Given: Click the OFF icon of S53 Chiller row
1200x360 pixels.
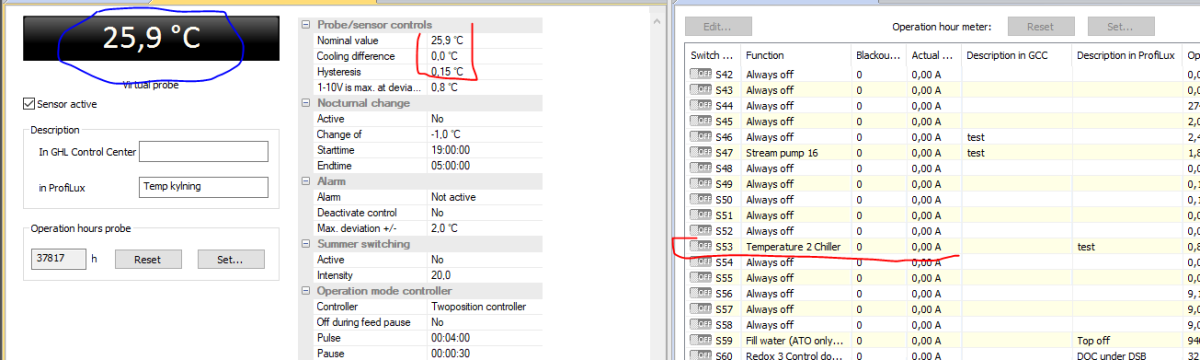Looking at the screenshot, I should [x=700, y=246].
